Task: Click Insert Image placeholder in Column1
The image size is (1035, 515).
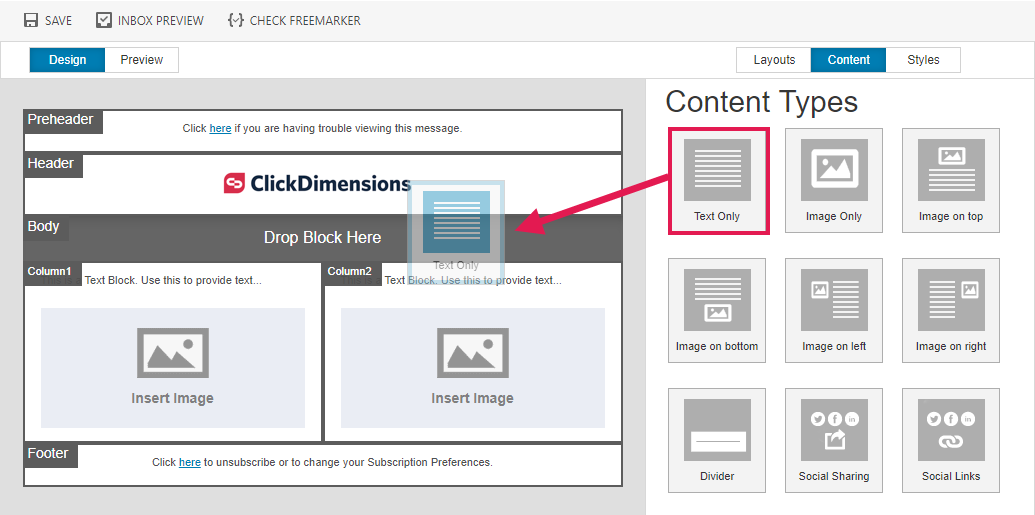Action: pyautogui.click(x=173, y=368)
